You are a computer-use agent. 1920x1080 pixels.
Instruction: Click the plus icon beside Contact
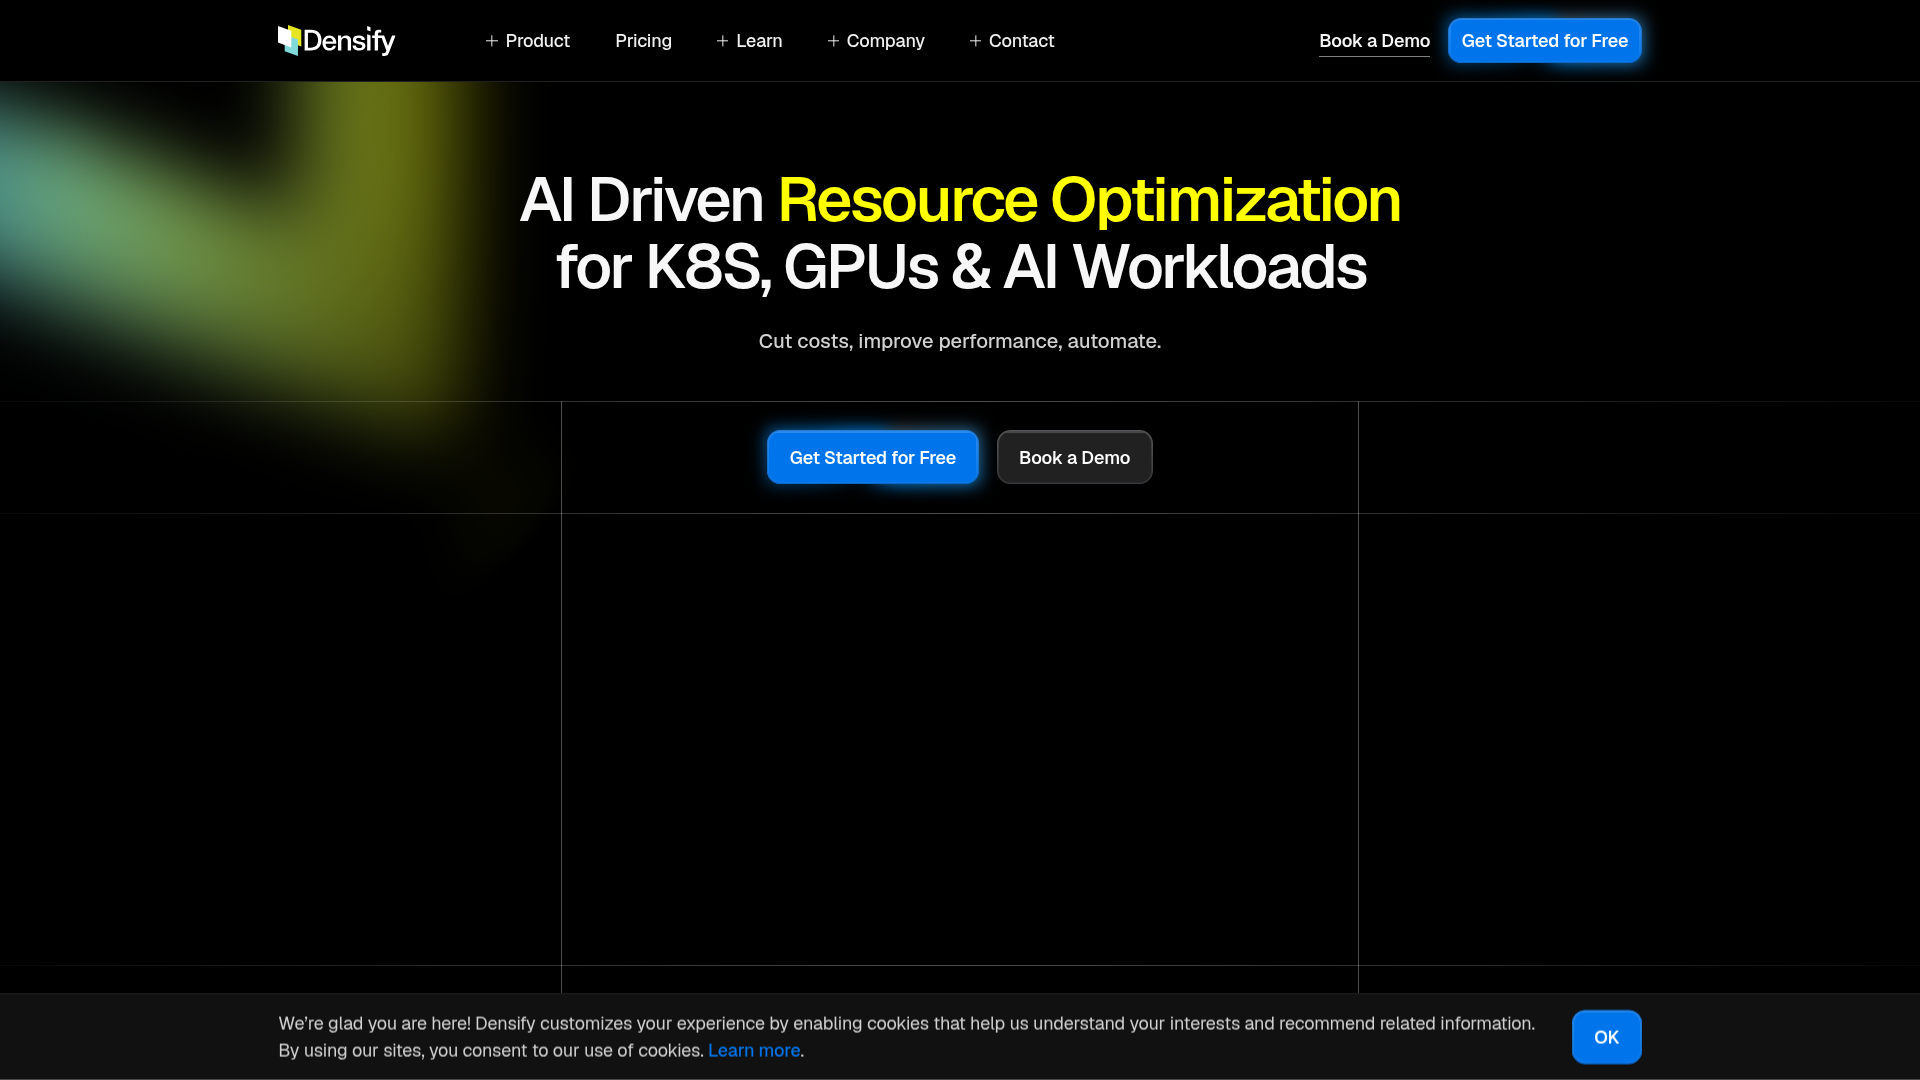point(973,41)
